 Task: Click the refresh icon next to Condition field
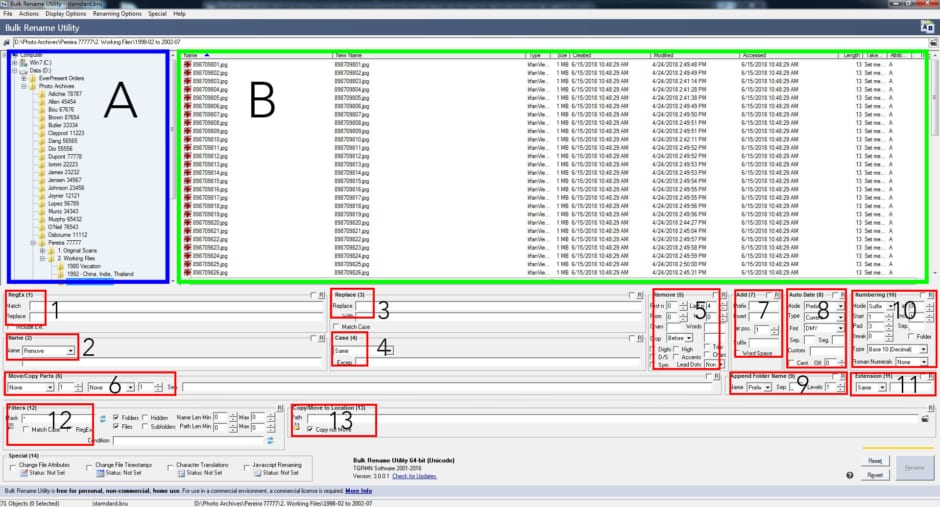269,440
